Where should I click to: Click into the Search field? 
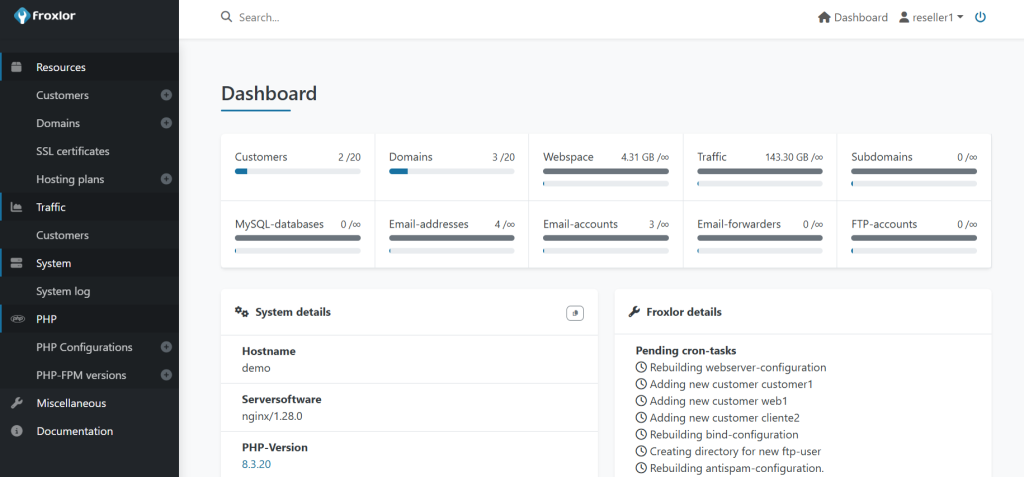coord(400,17)
